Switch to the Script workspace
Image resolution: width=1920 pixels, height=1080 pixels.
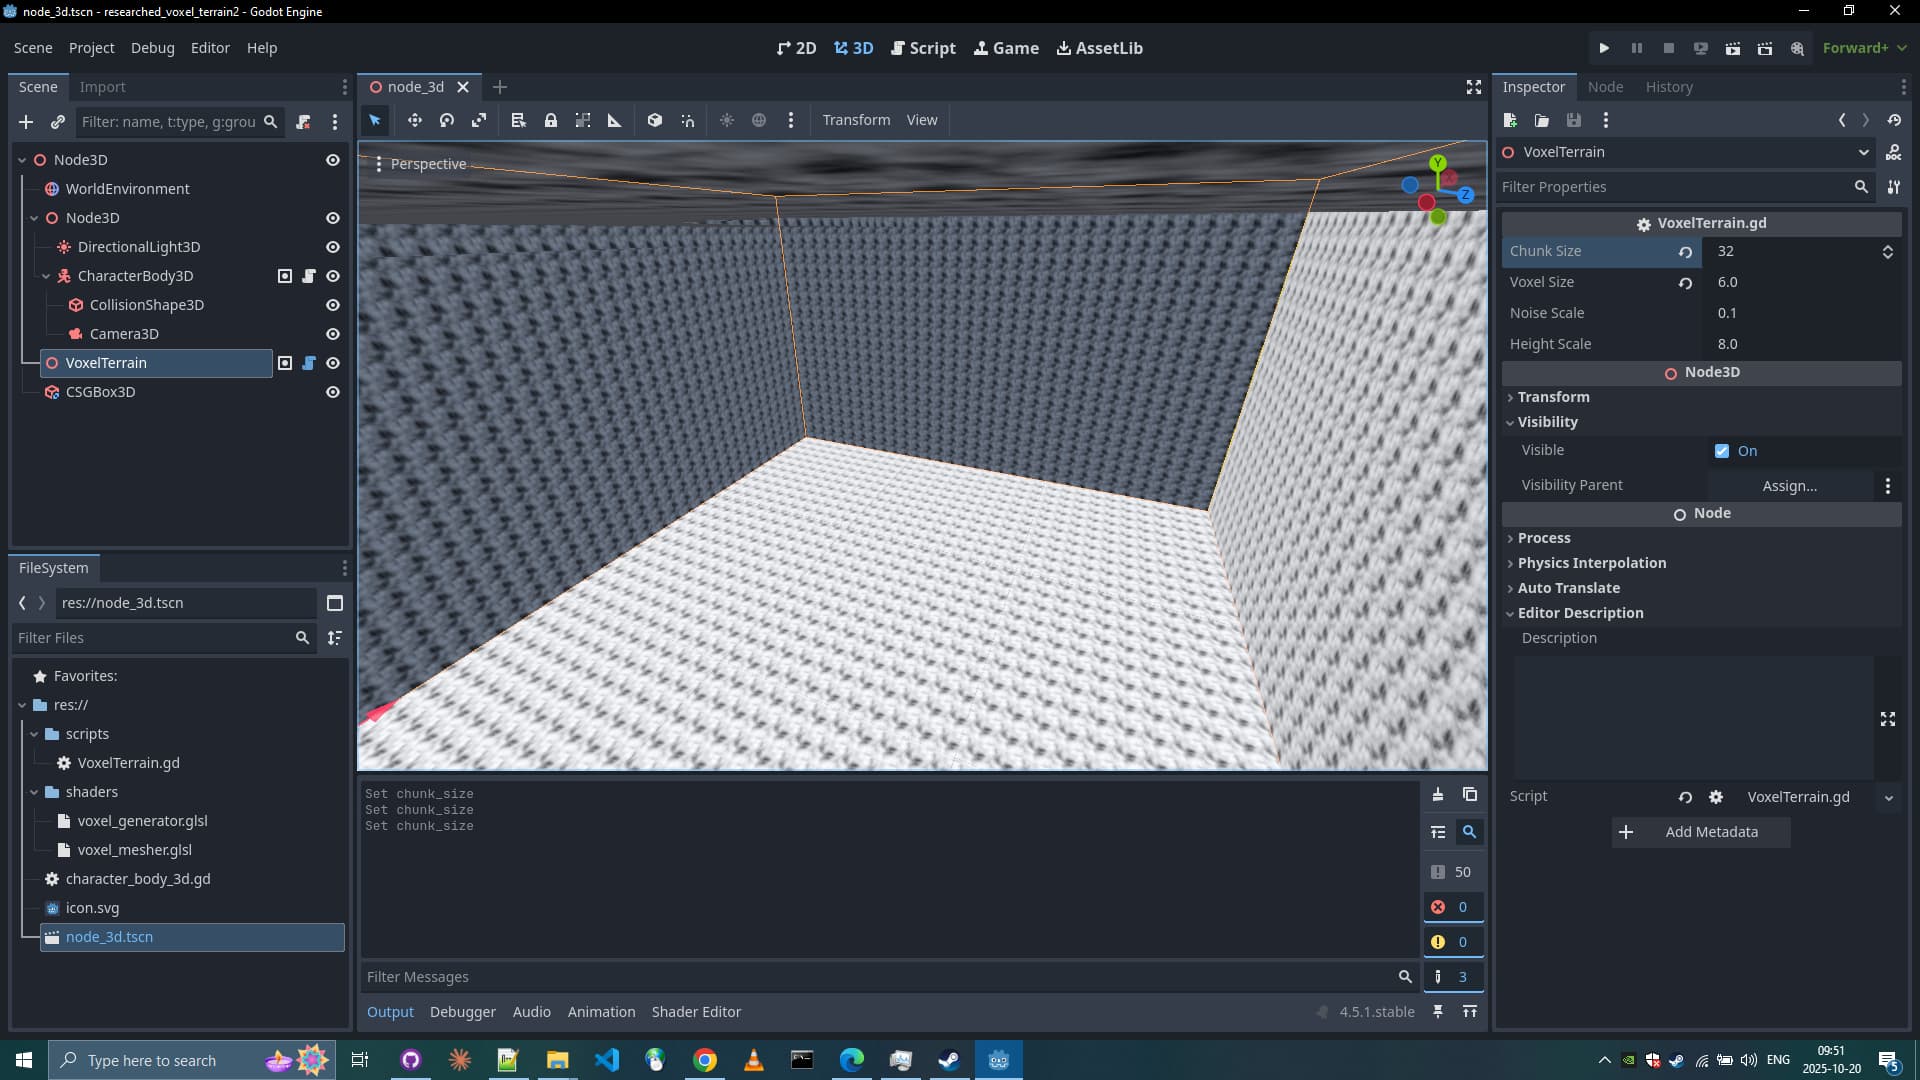(923, 48)
